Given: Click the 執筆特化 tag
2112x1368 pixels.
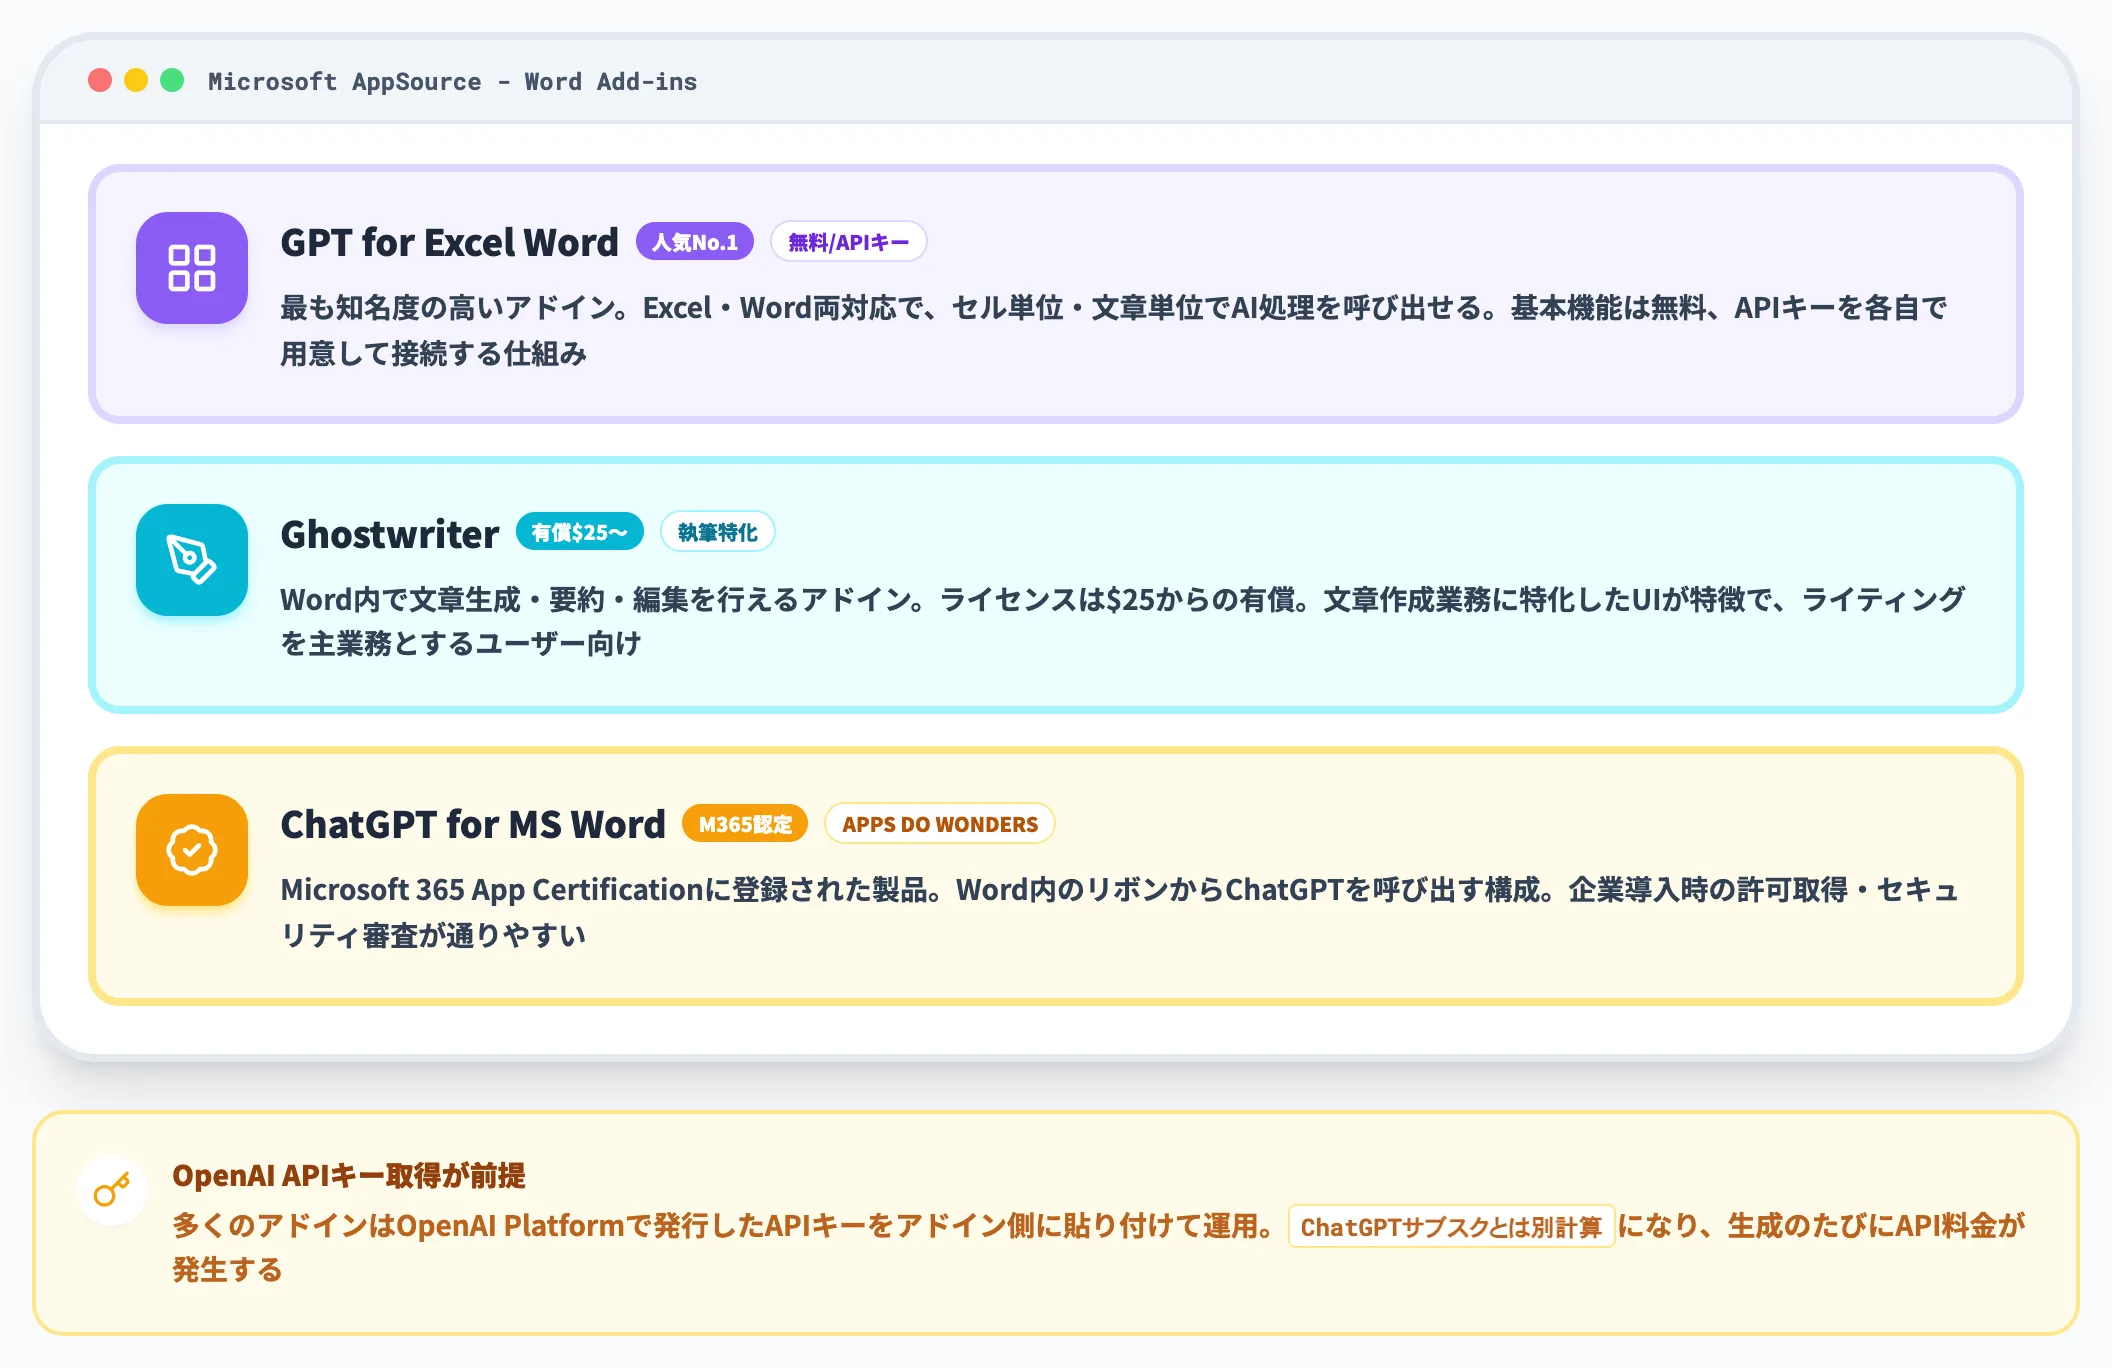Looking at the screenshot, I should point(718,532).
